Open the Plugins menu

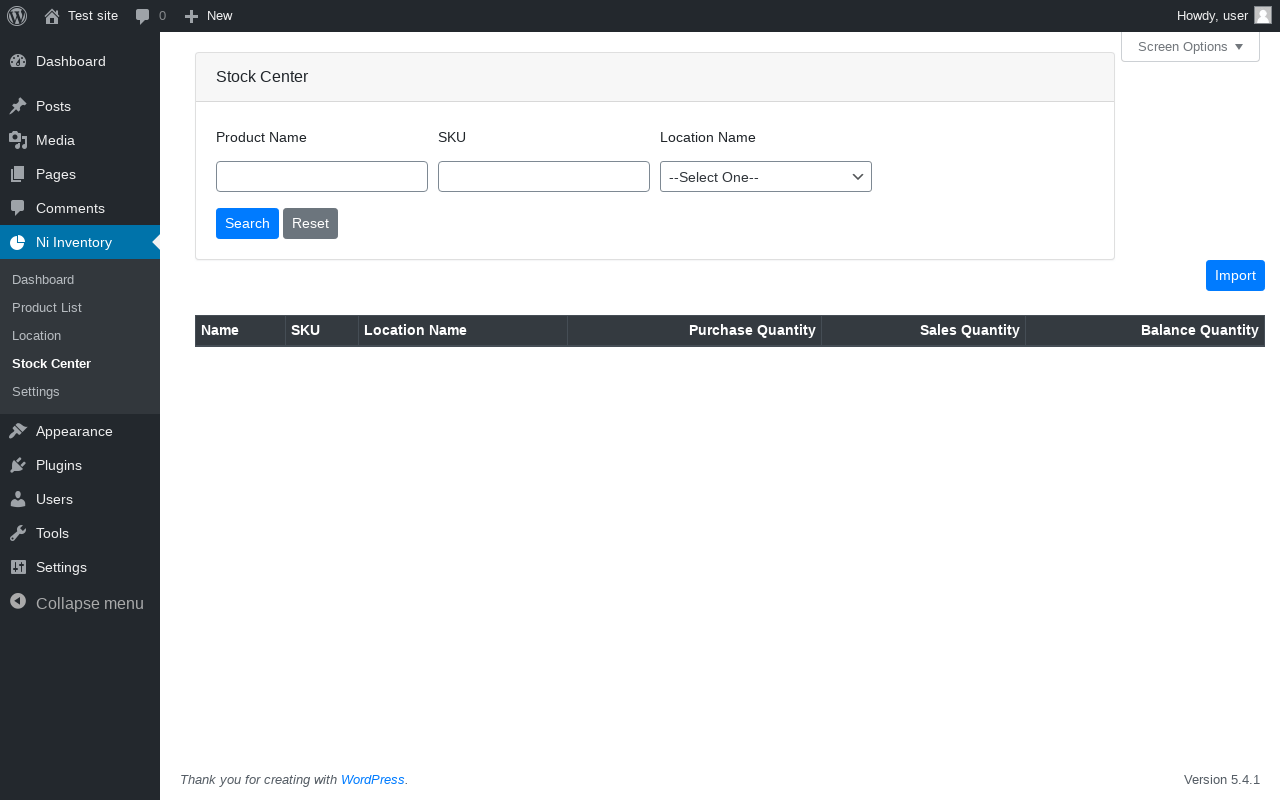coord(80,465)
